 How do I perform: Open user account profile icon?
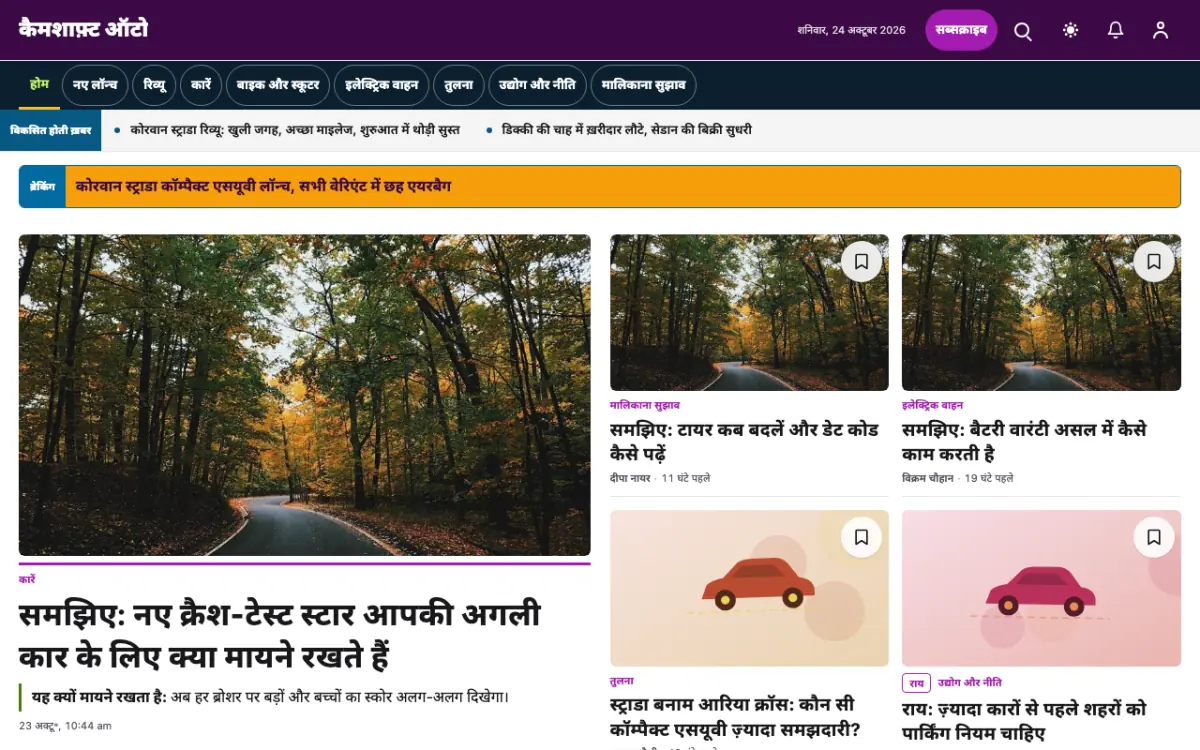[x=1160, y=30]
